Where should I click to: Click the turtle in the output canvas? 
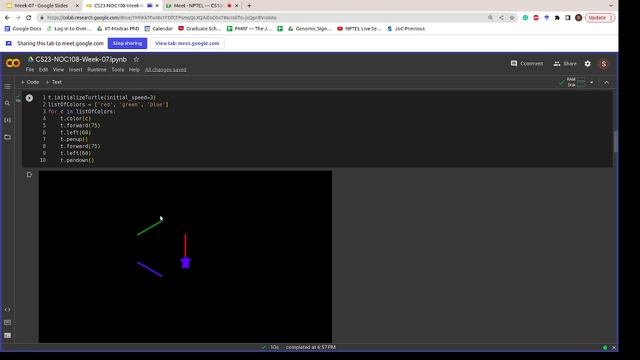pyautogui.click(x=185, y=262)
